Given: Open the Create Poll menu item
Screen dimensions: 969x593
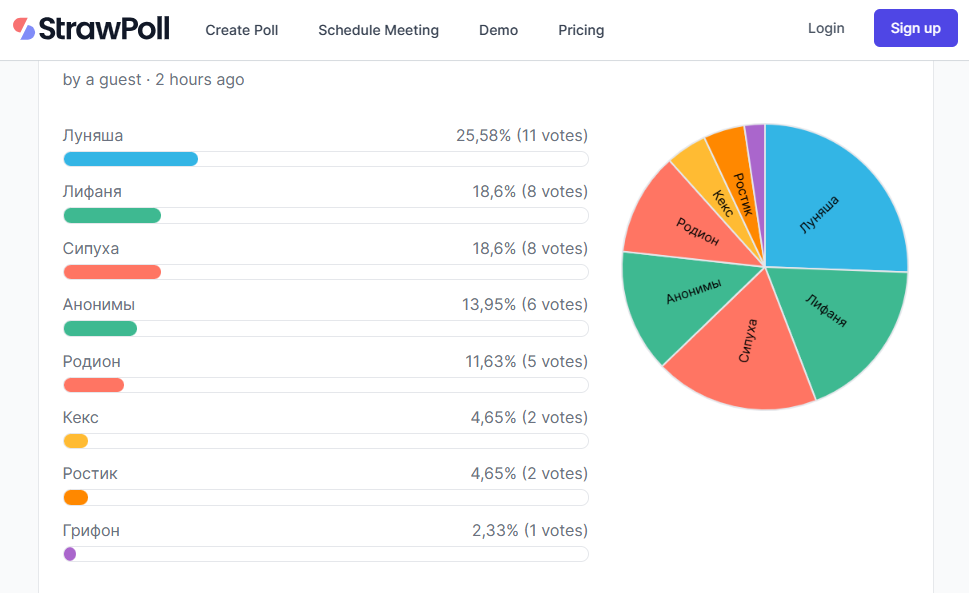Looking at the screenshot, I should [x=242, y=30].
